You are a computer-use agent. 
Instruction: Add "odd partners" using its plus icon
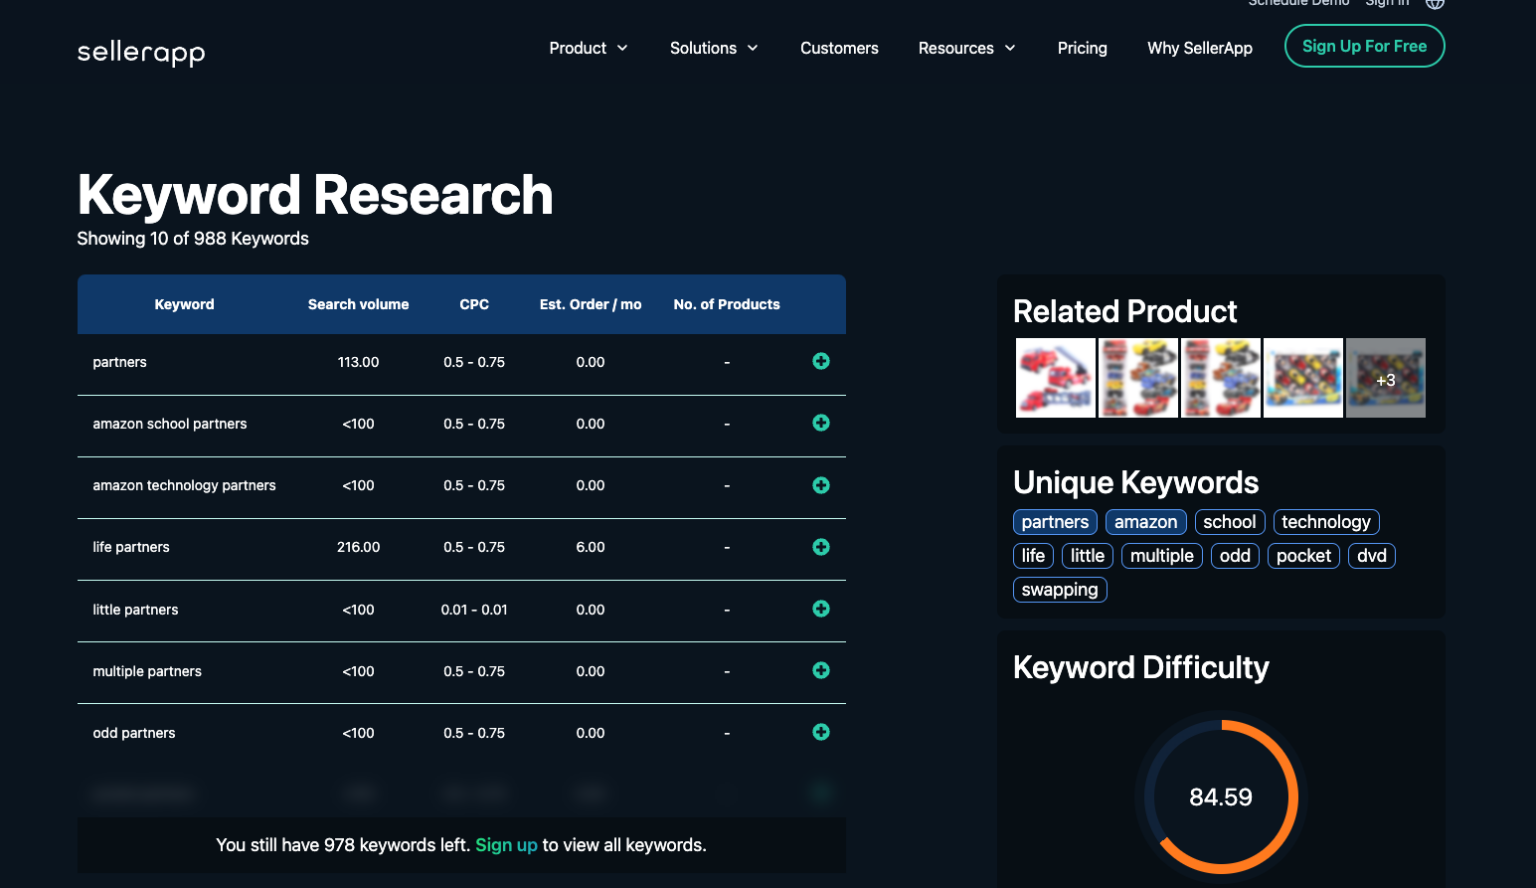pyautogui.click(x=820, y=732)
